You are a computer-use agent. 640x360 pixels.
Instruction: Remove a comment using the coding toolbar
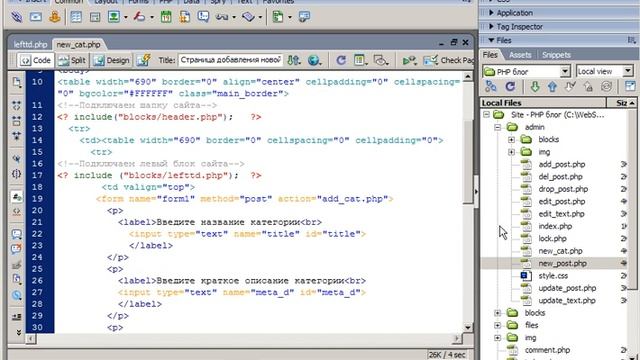(17, 249)
